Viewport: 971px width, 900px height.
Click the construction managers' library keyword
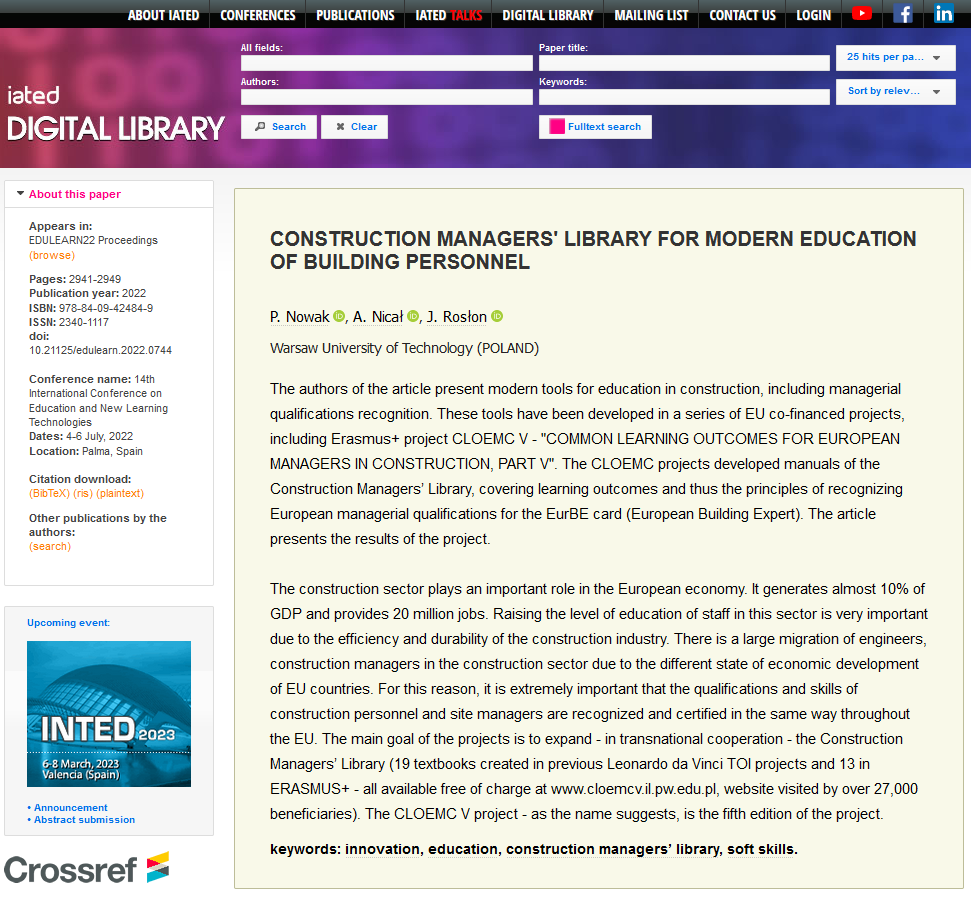coord(613,849)
